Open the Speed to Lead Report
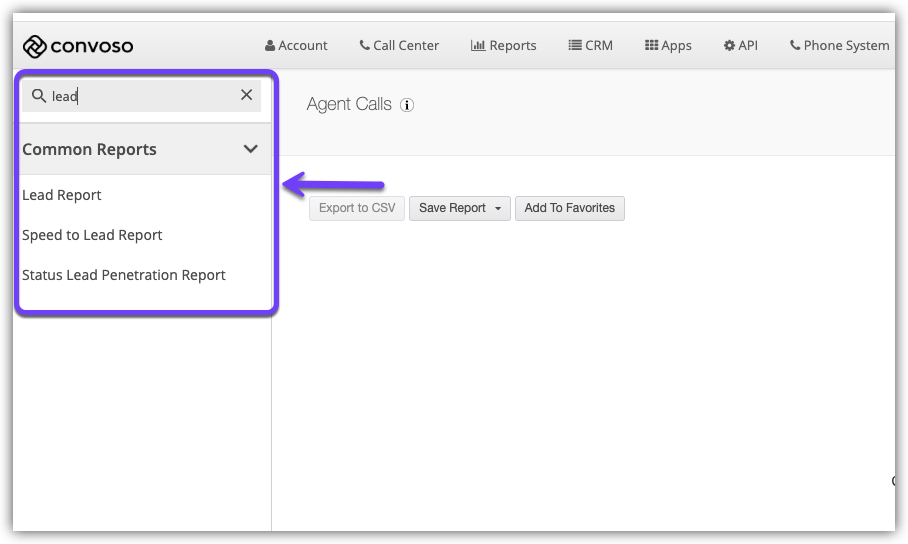The image size is (908, 544). [x=92, y=235]
